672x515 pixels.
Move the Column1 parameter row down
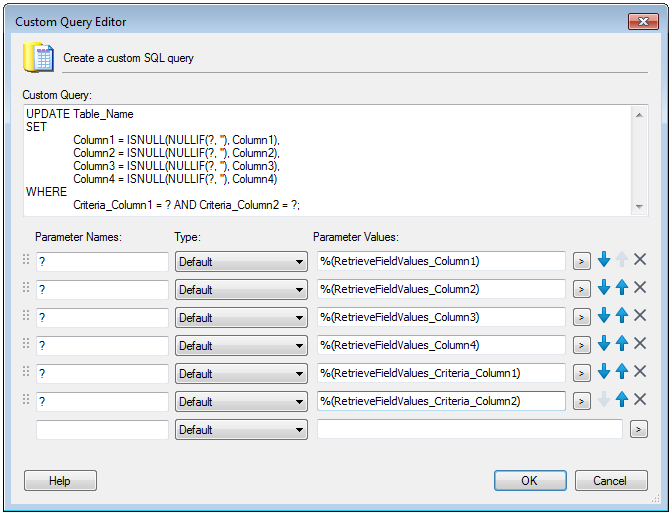604,260
